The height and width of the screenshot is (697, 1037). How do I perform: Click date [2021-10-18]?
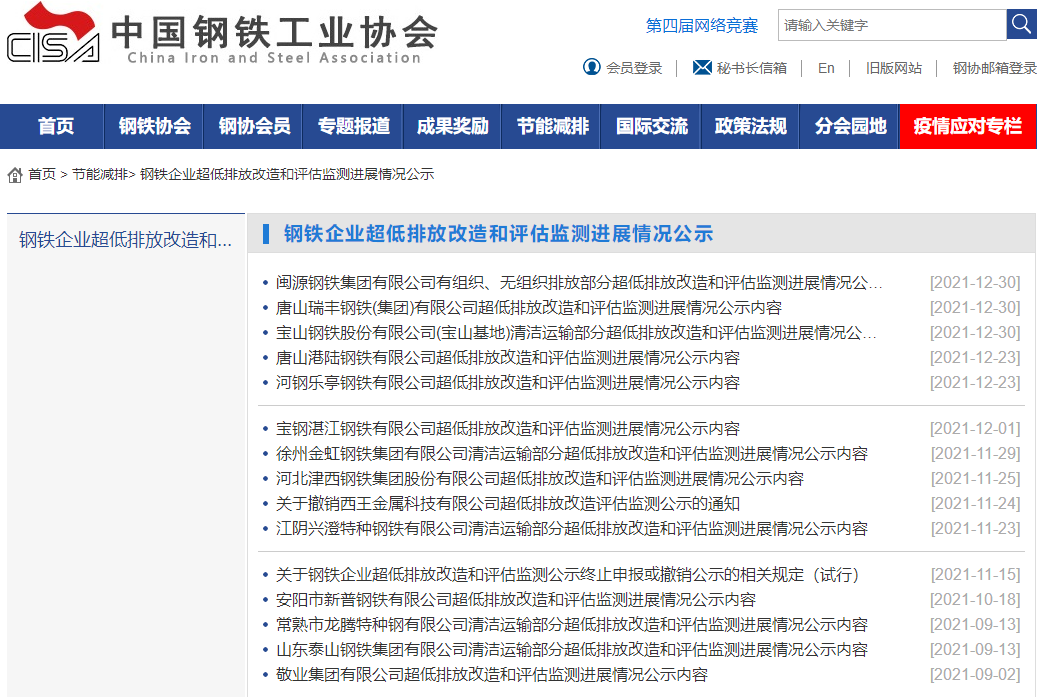975,600
